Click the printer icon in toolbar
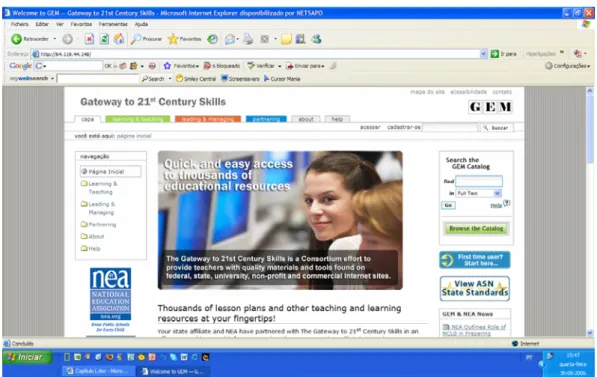This screenshot has height=377, width=597. tap(248, 39)
